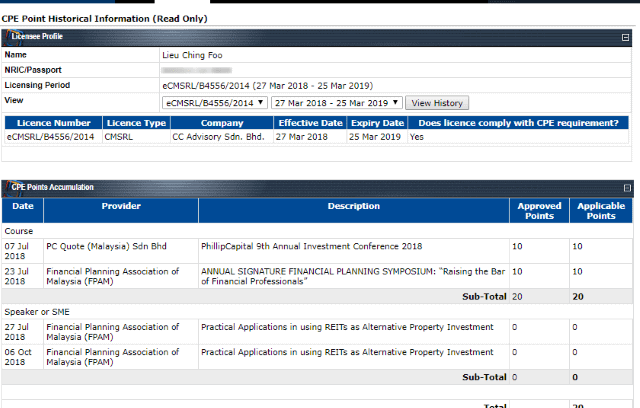This screenshot has width=640, height=408.
Task: Click the 06 Oct 2018 date cell
Action: tap(23, 357)
